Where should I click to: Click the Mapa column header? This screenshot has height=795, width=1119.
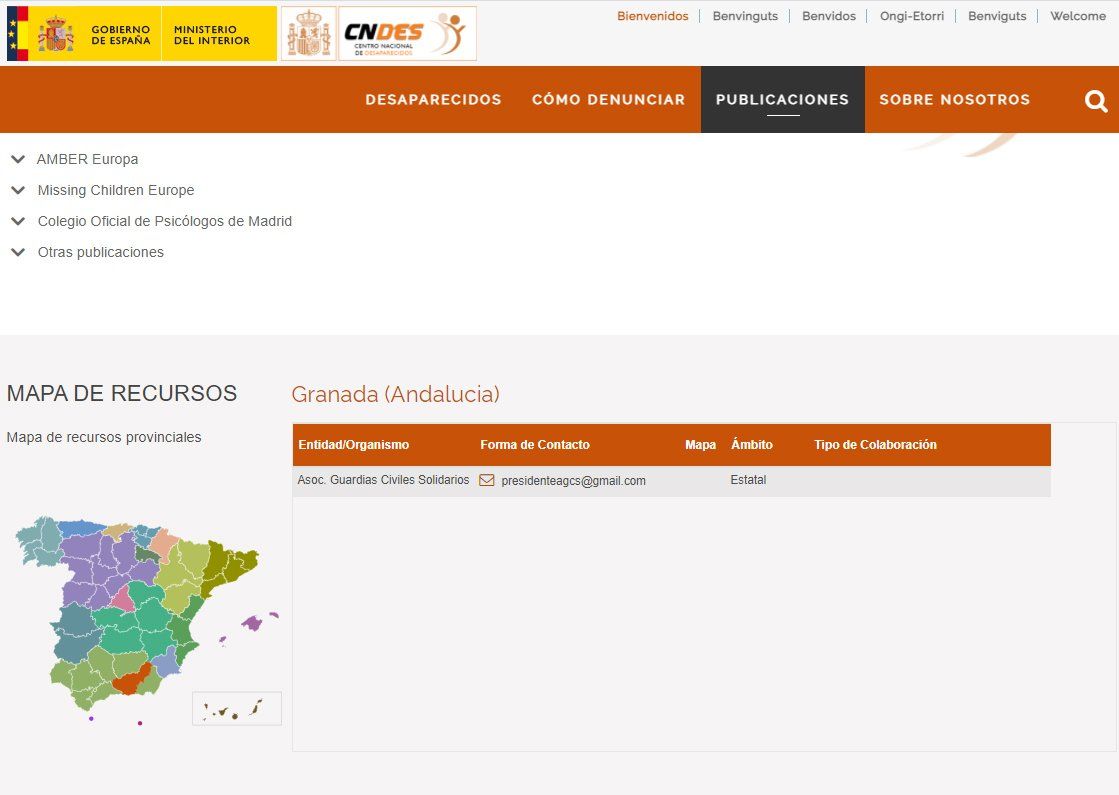coord(700,445)
